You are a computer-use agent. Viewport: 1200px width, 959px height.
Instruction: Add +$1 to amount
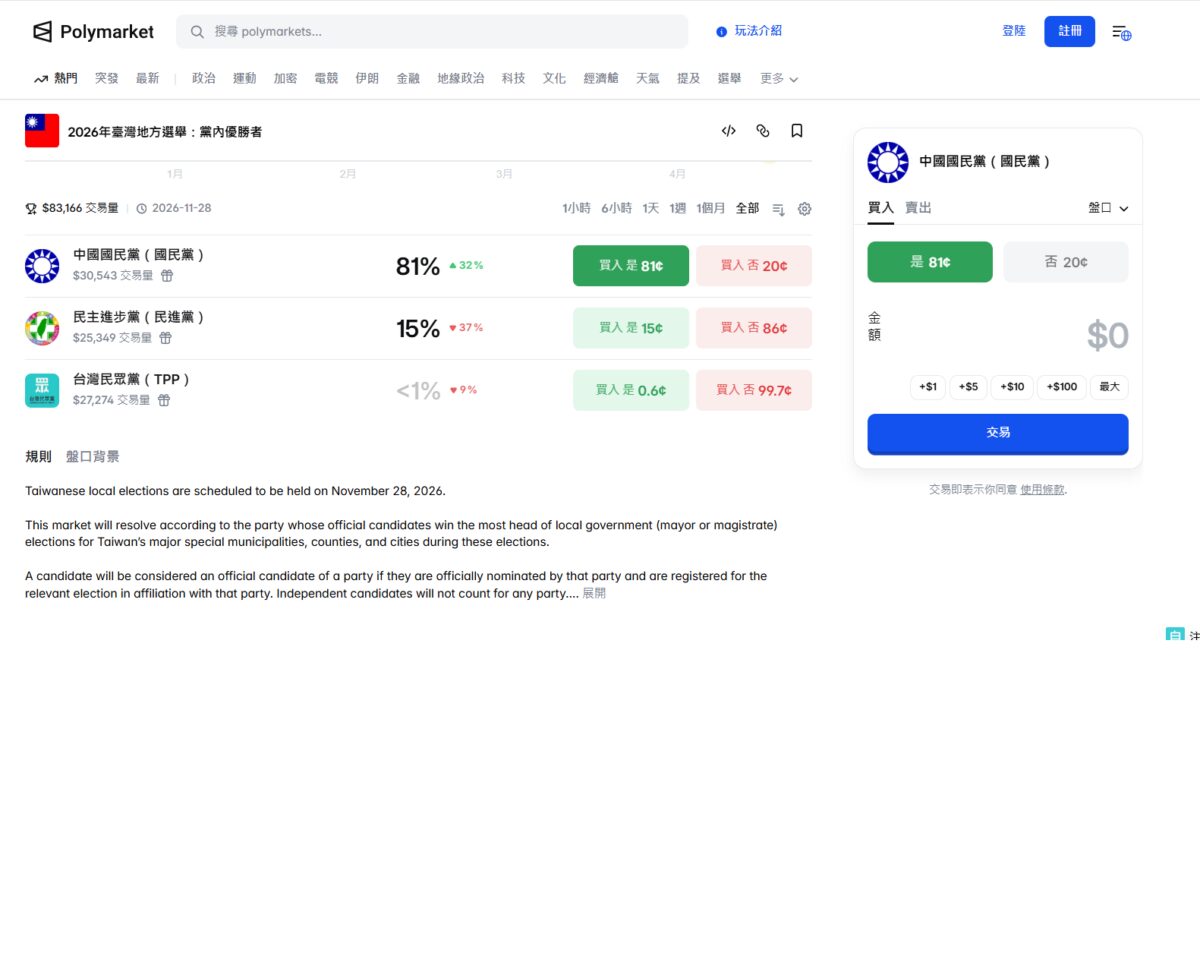click(x=928, y=387)
